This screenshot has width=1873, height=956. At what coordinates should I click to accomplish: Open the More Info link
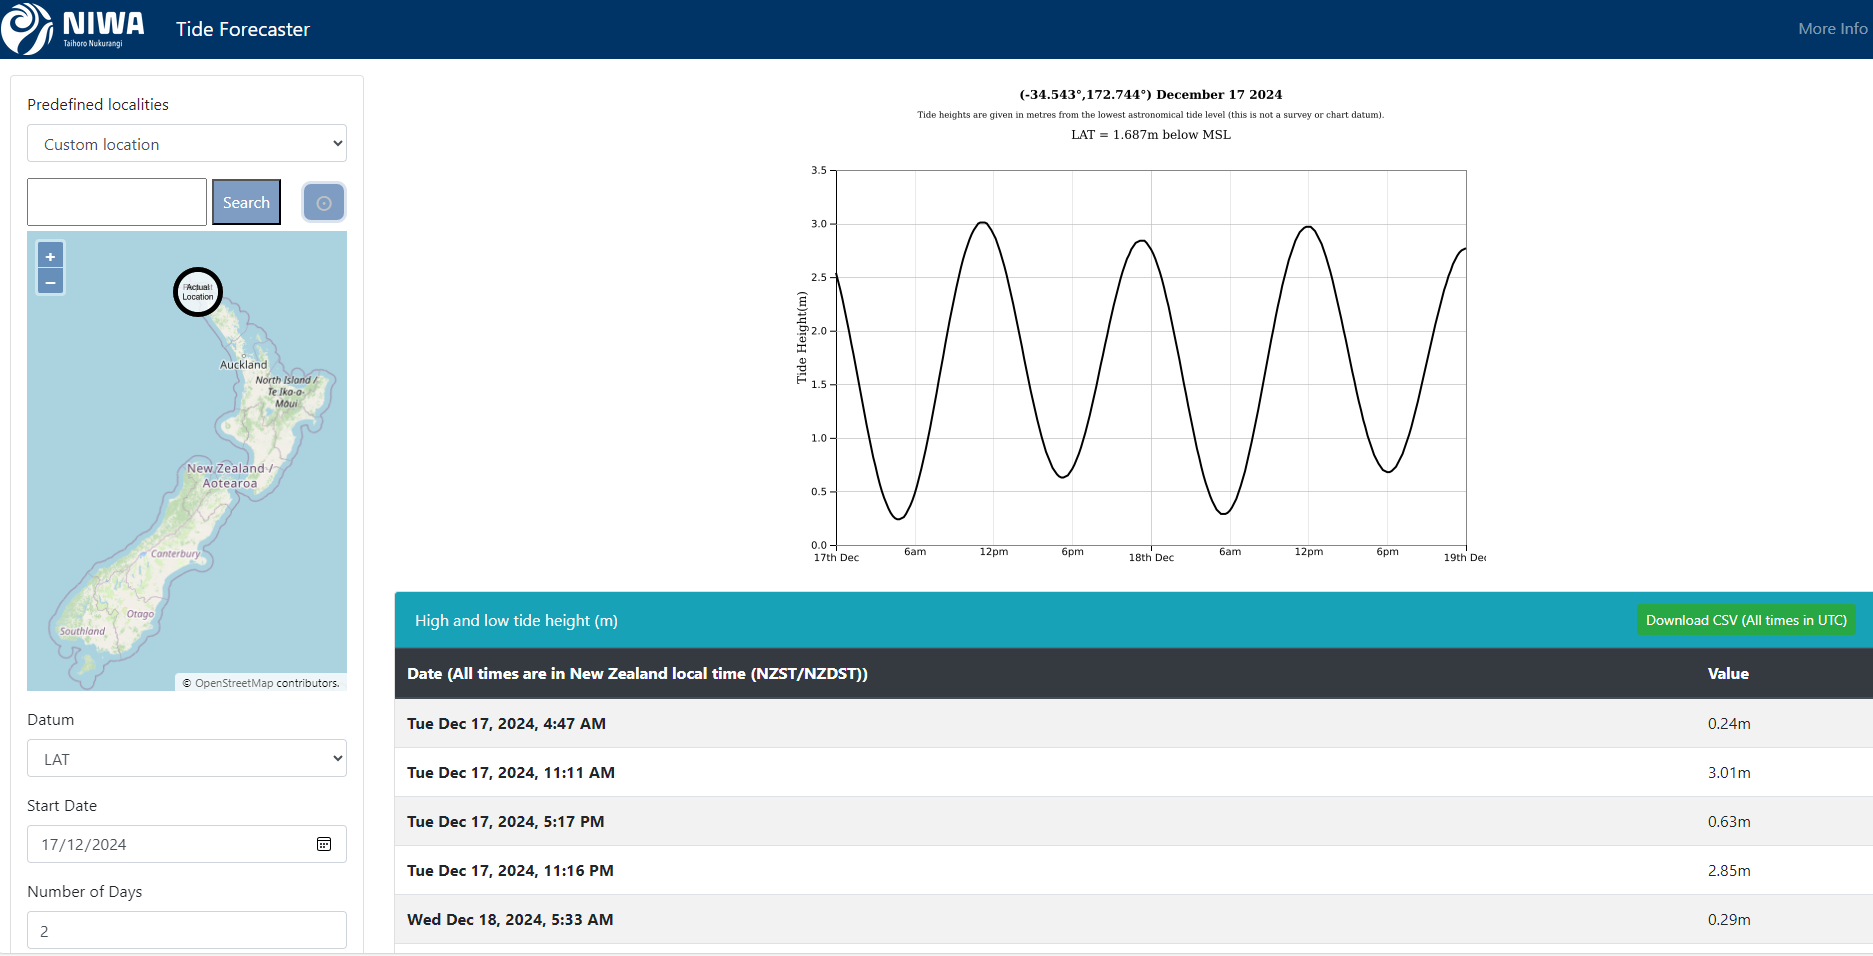pyautogui.click(x=1832, y=29)
